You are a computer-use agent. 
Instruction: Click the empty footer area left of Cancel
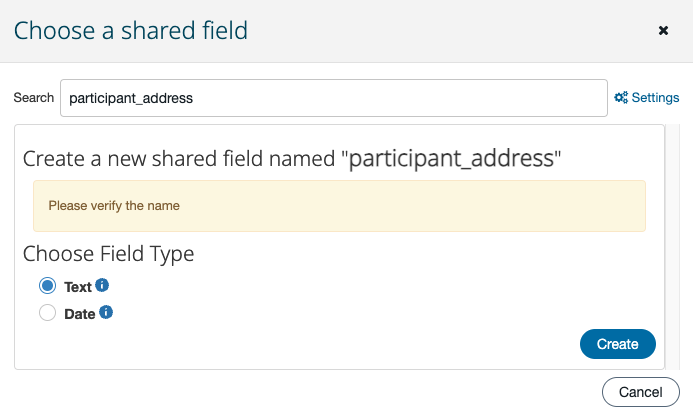(305, 392)
